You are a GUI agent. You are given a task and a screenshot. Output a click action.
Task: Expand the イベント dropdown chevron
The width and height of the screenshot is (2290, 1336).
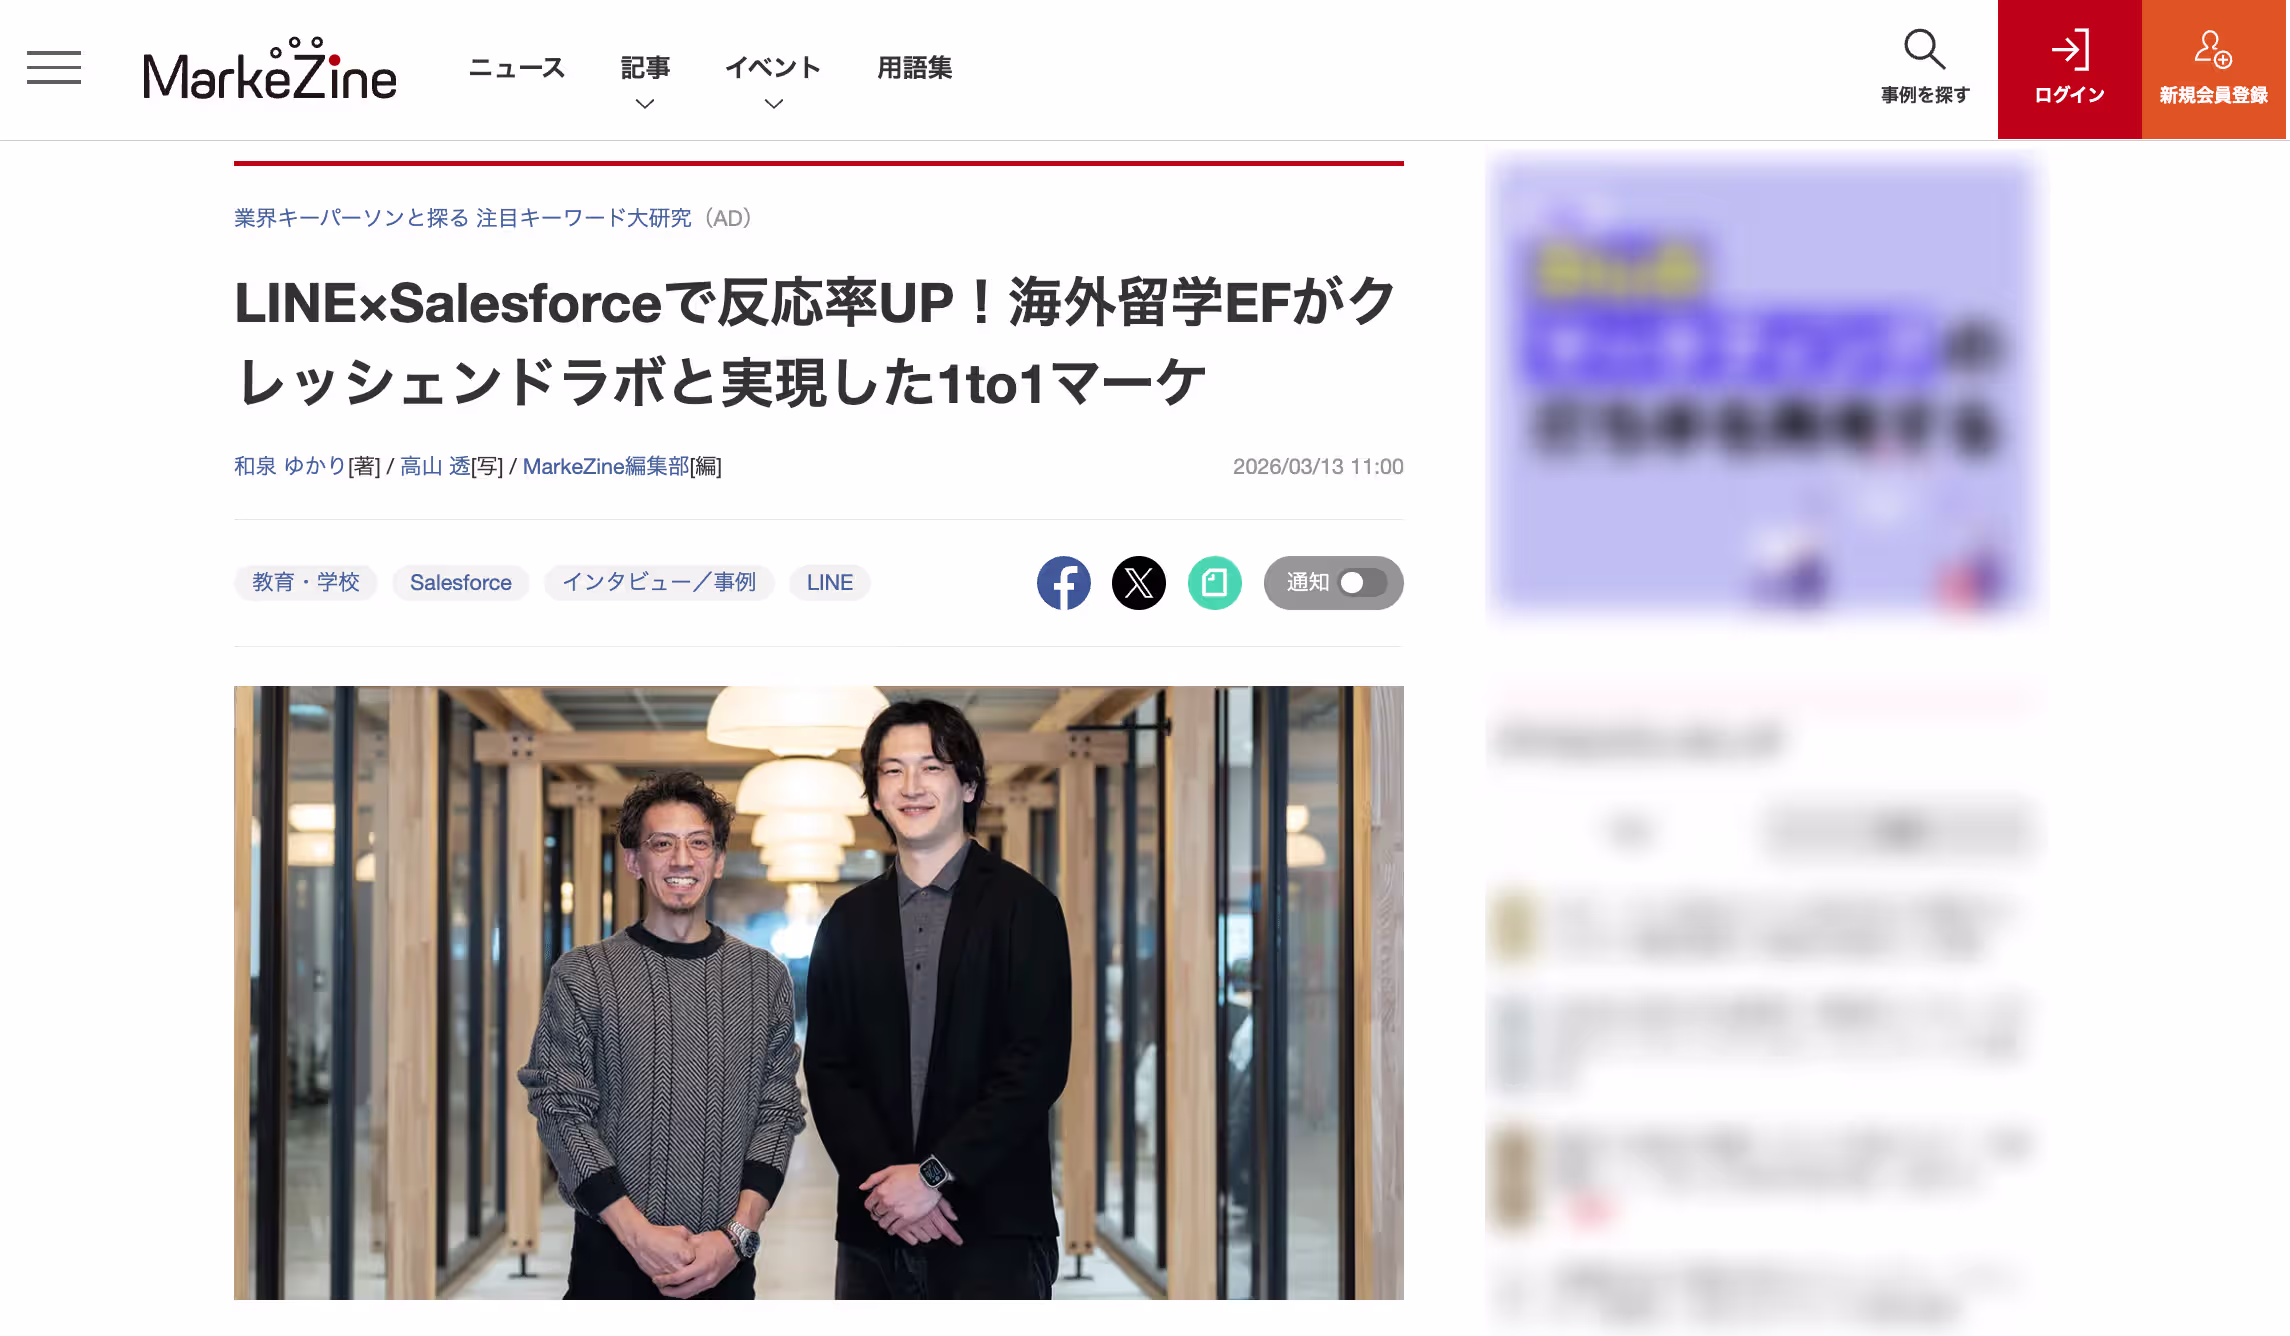click(x=773, y=103)
